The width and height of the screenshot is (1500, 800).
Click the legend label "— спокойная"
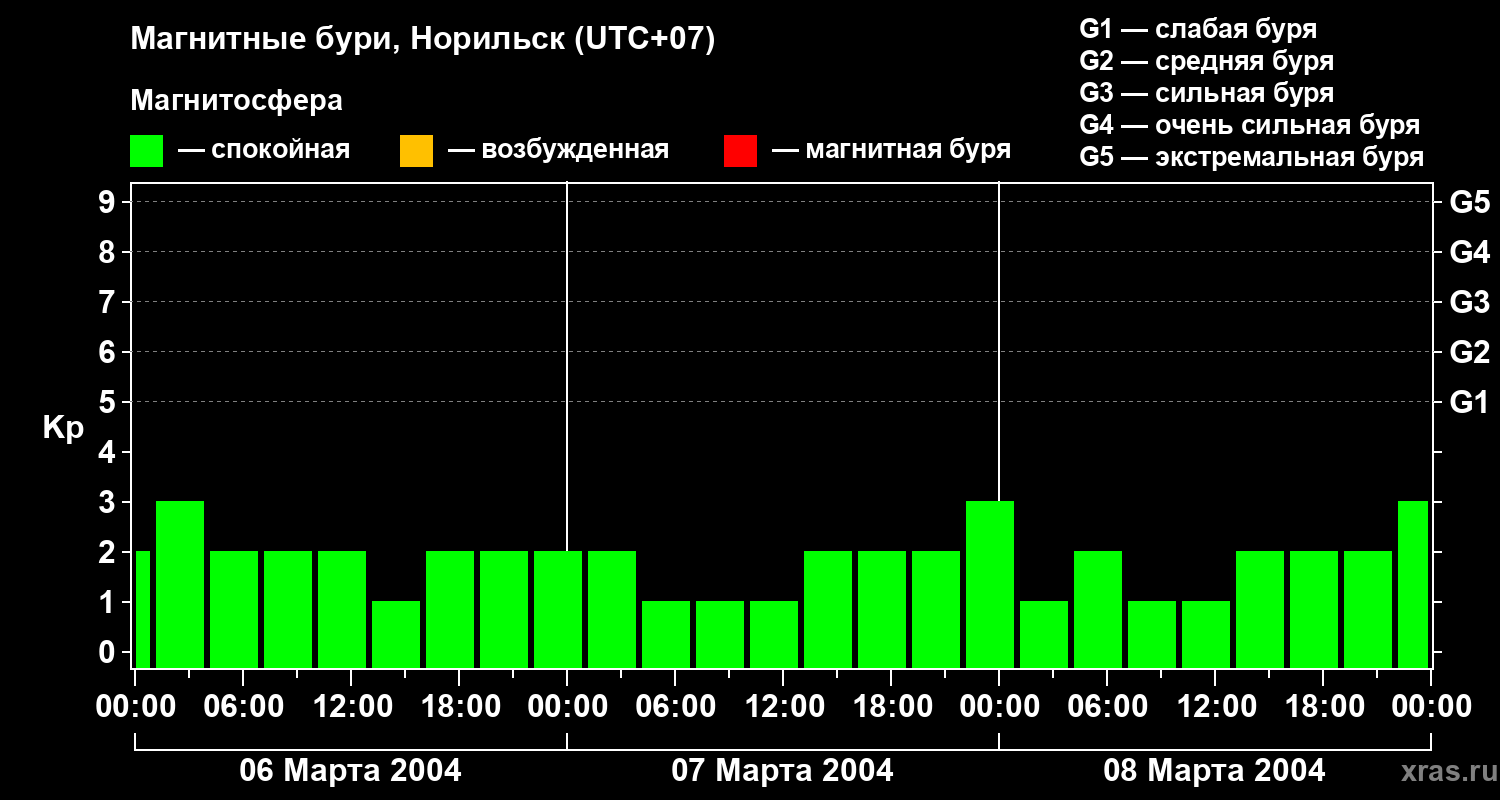[x=264, y=150]
